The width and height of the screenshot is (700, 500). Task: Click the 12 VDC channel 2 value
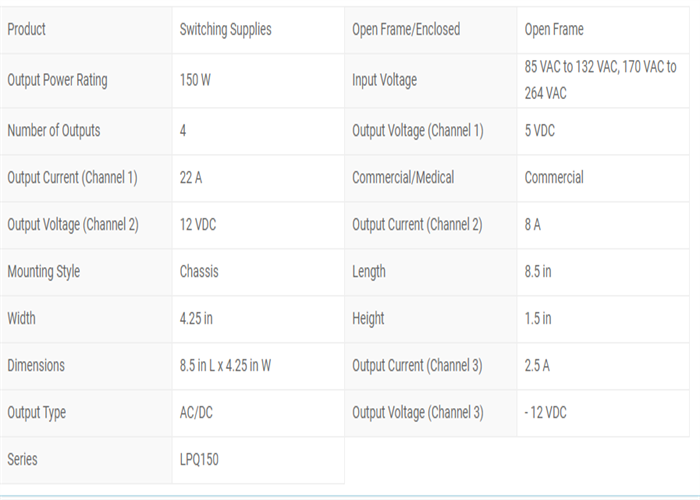click(198, 225)
